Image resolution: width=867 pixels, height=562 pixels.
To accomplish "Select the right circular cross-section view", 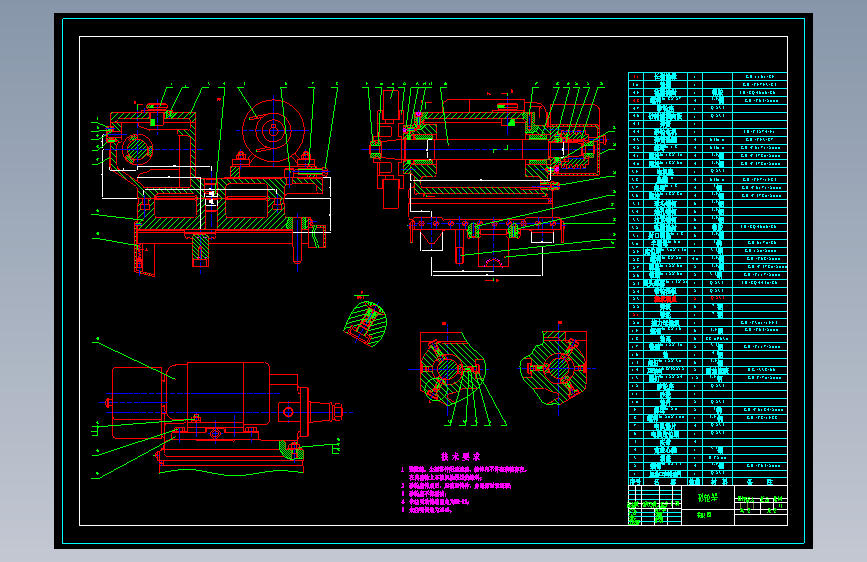I will pyautogui.click(x=555, y=368).
